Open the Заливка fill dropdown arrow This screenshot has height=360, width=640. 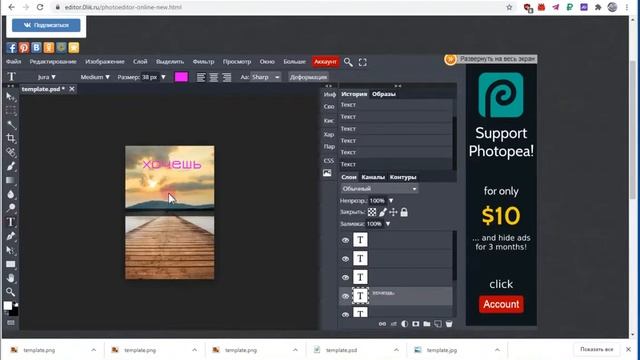tap(388, 224)
